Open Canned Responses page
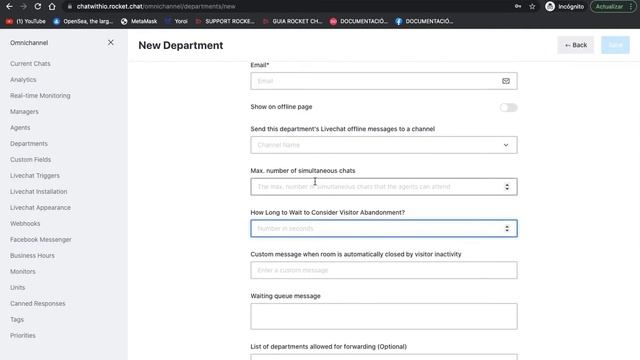 (x=38, y=304)
